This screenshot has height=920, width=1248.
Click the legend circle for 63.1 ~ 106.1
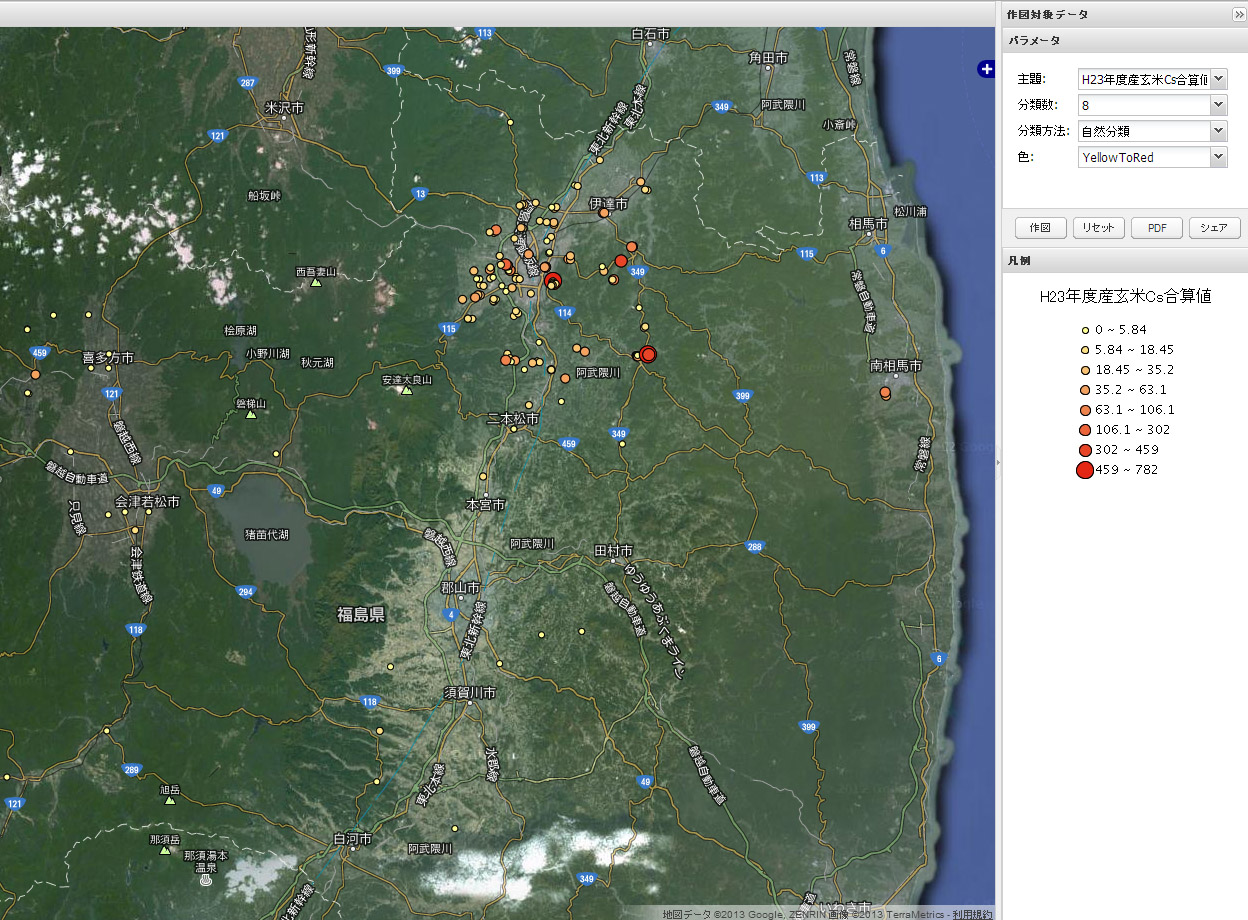1085,410
